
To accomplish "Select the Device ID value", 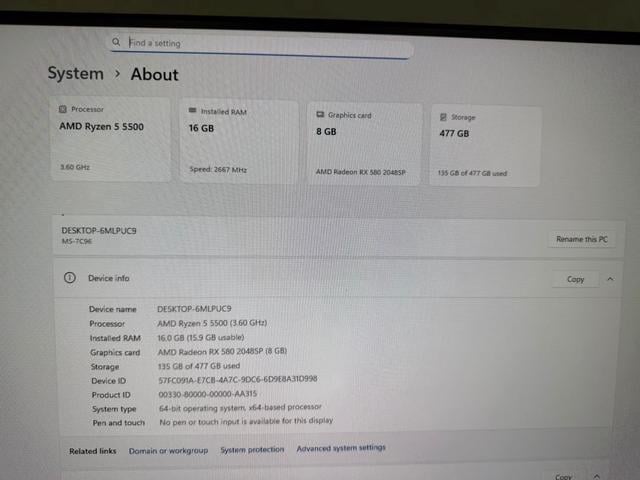I will (x=238, y=380).
